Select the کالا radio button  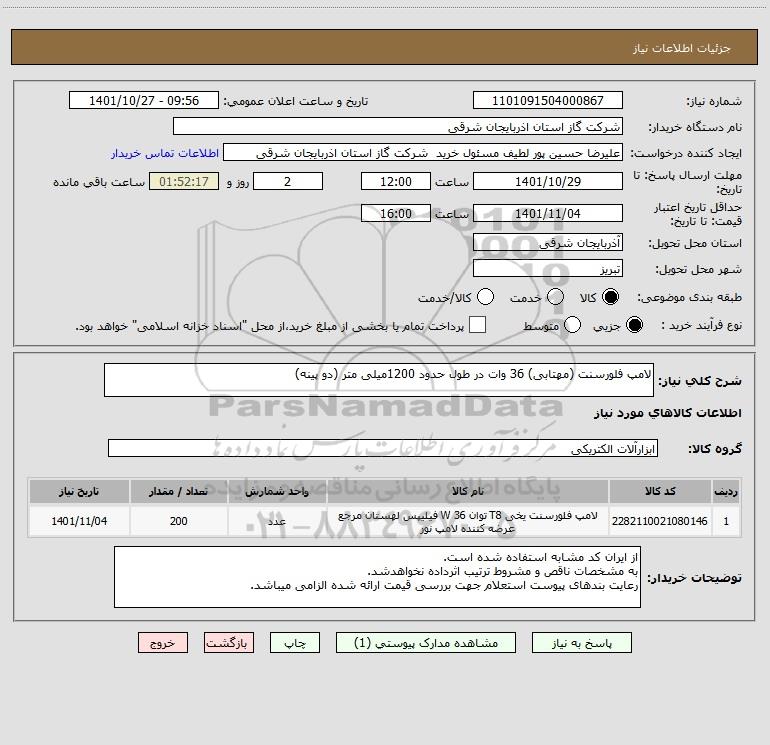(x=610, y=297)
